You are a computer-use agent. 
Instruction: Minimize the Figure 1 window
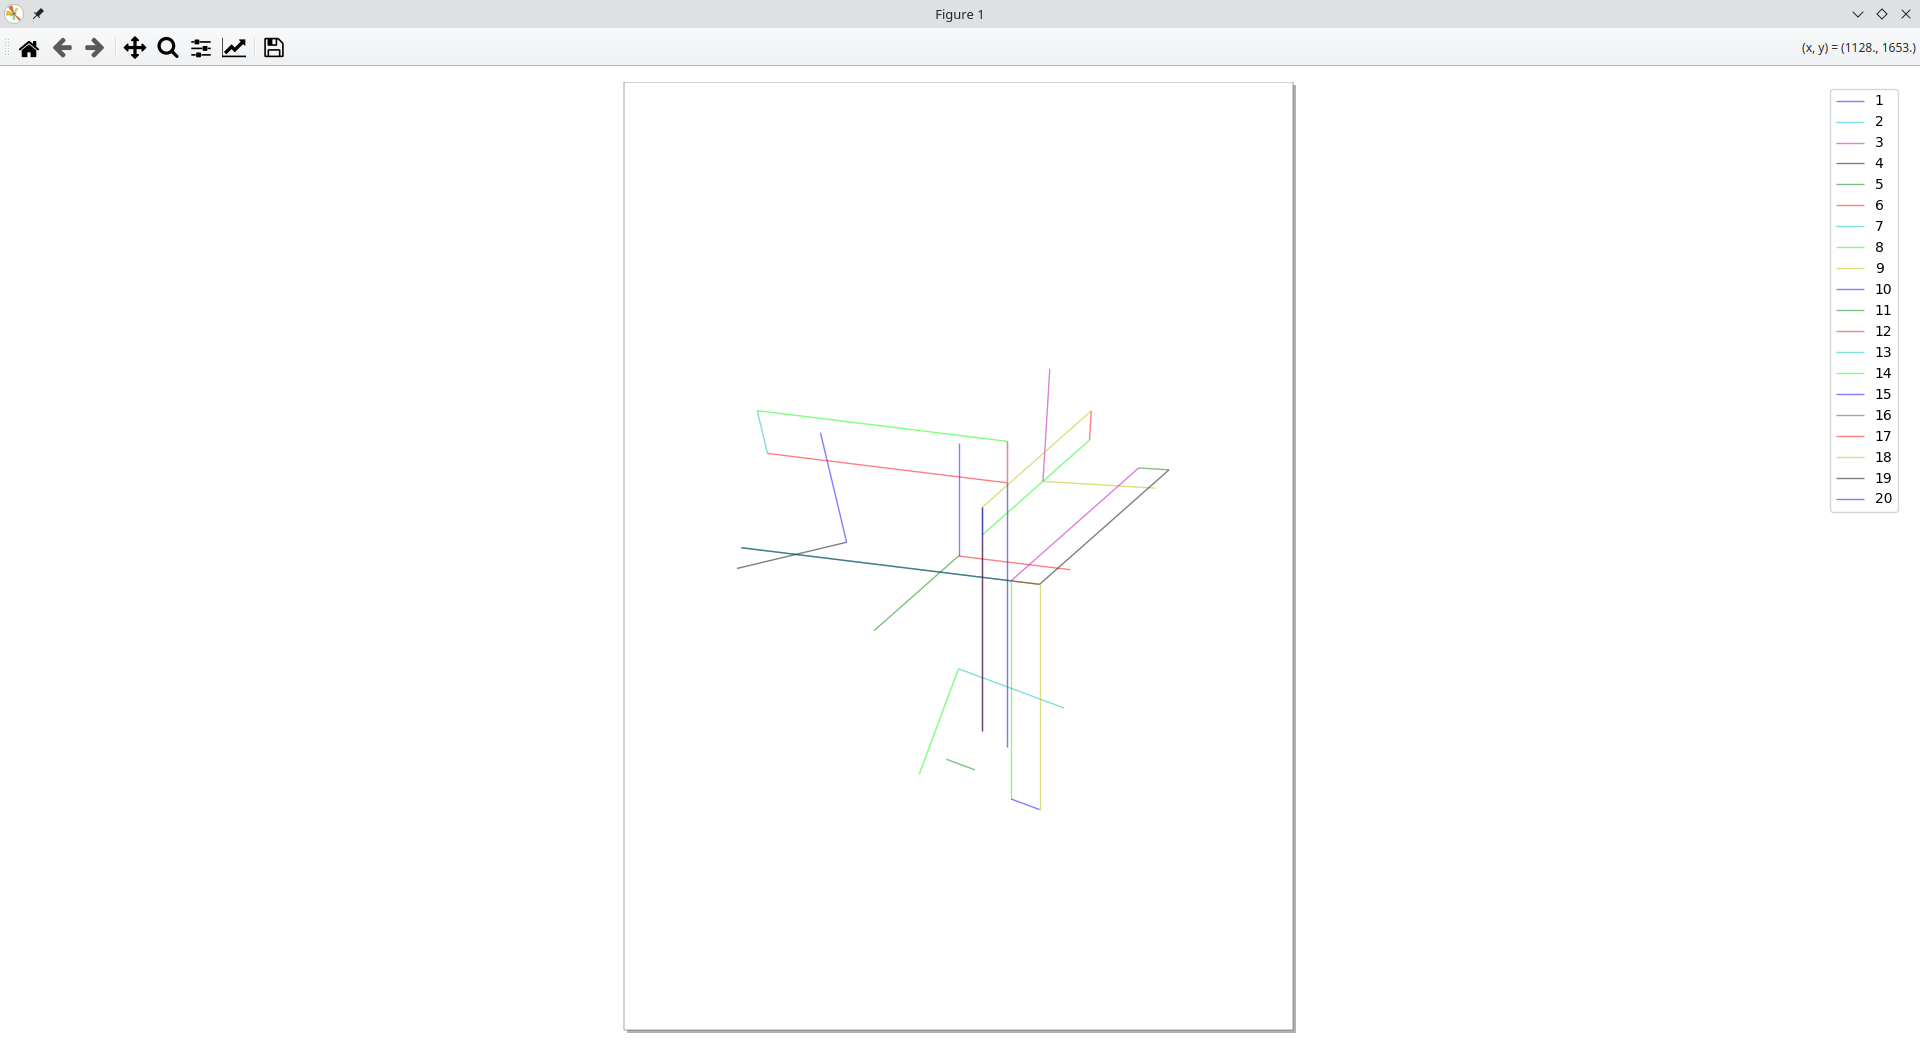click(x=1858, y=14)
